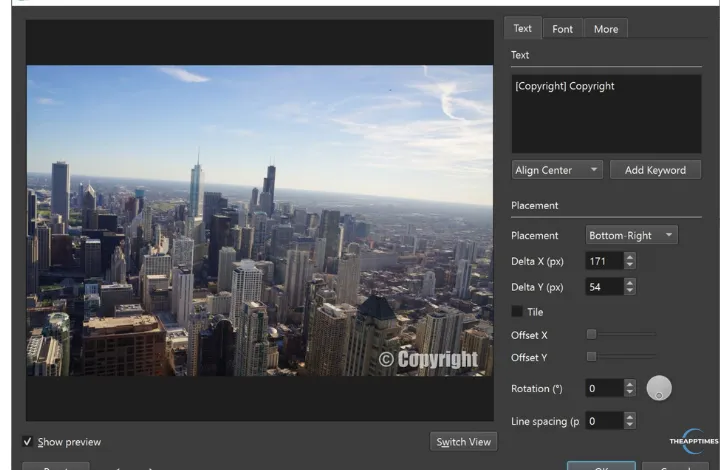Decrease Delta X with the down arrow
Viewport: 720px width, 470px height.
629,265
